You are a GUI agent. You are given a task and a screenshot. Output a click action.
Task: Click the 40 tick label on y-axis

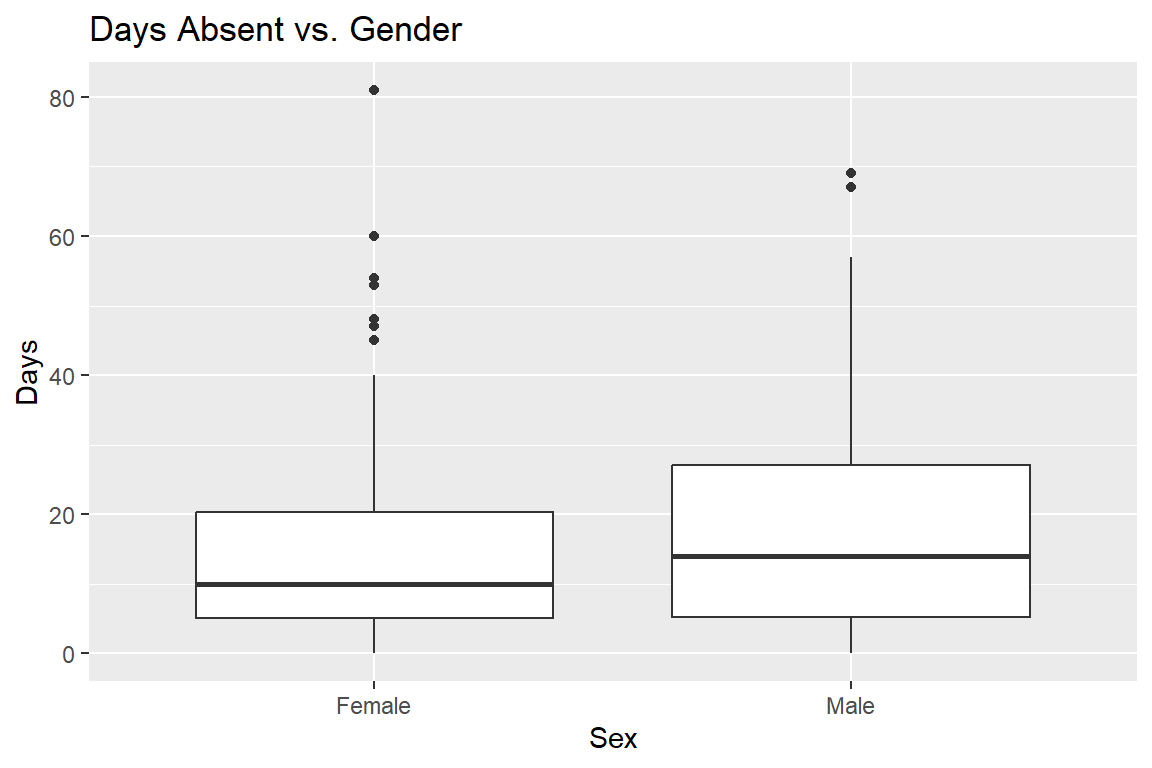(x=62, y=376)
